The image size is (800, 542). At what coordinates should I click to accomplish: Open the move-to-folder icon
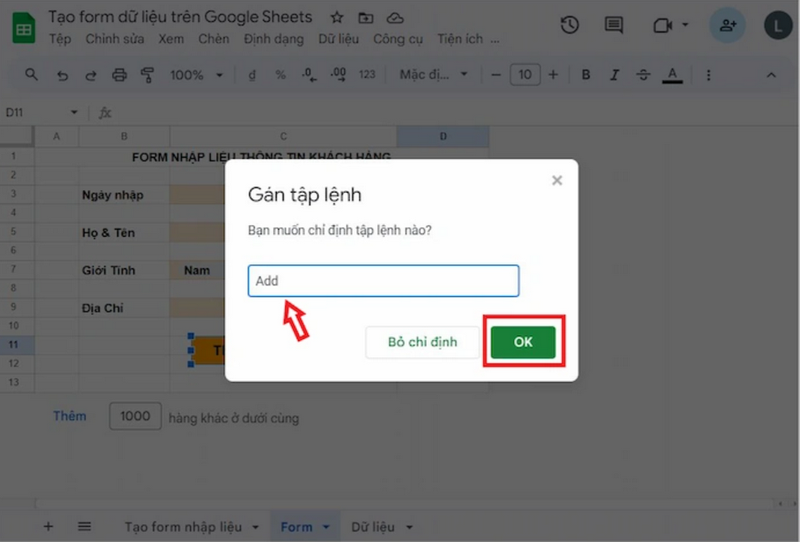pyautogui.click(x=365, y=18)
